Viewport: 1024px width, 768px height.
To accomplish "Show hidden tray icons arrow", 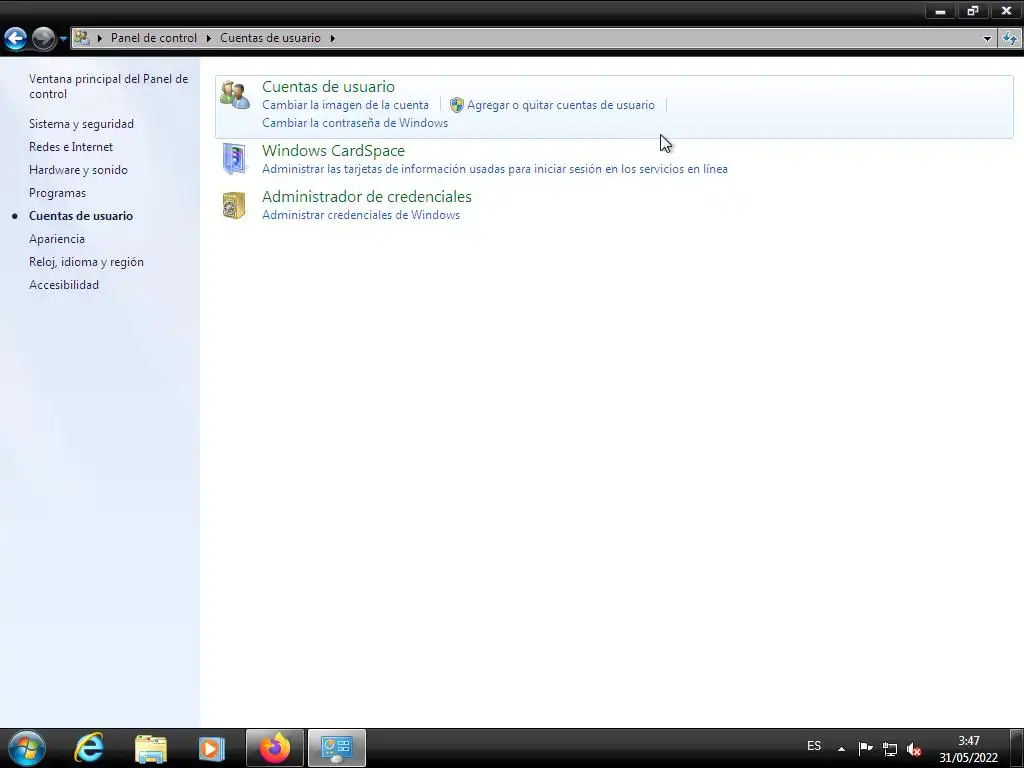I will tap(841, 748).
